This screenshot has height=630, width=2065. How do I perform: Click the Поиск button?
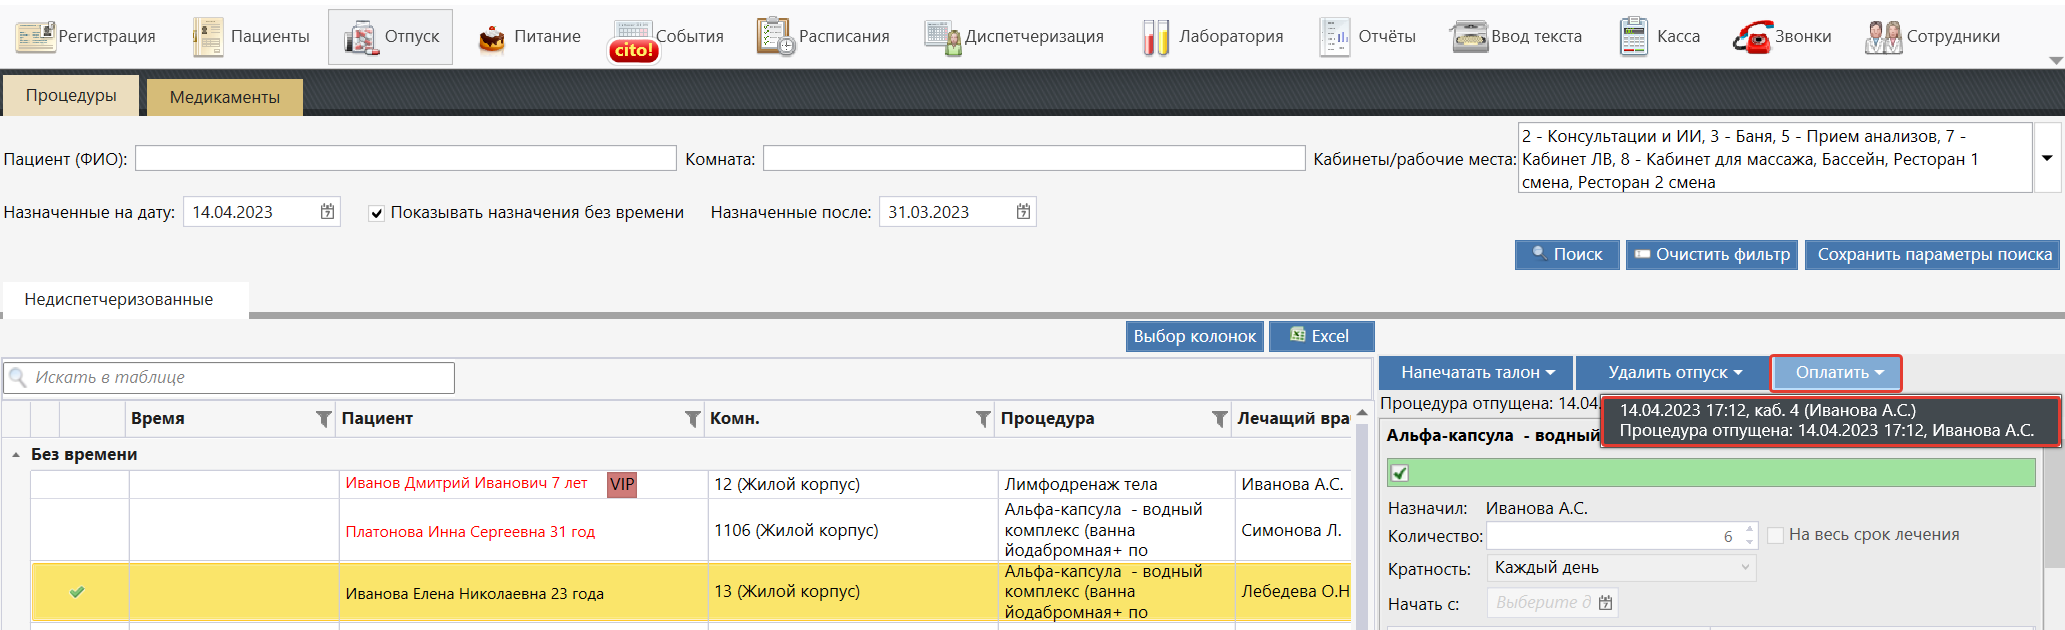[1567, 255]
